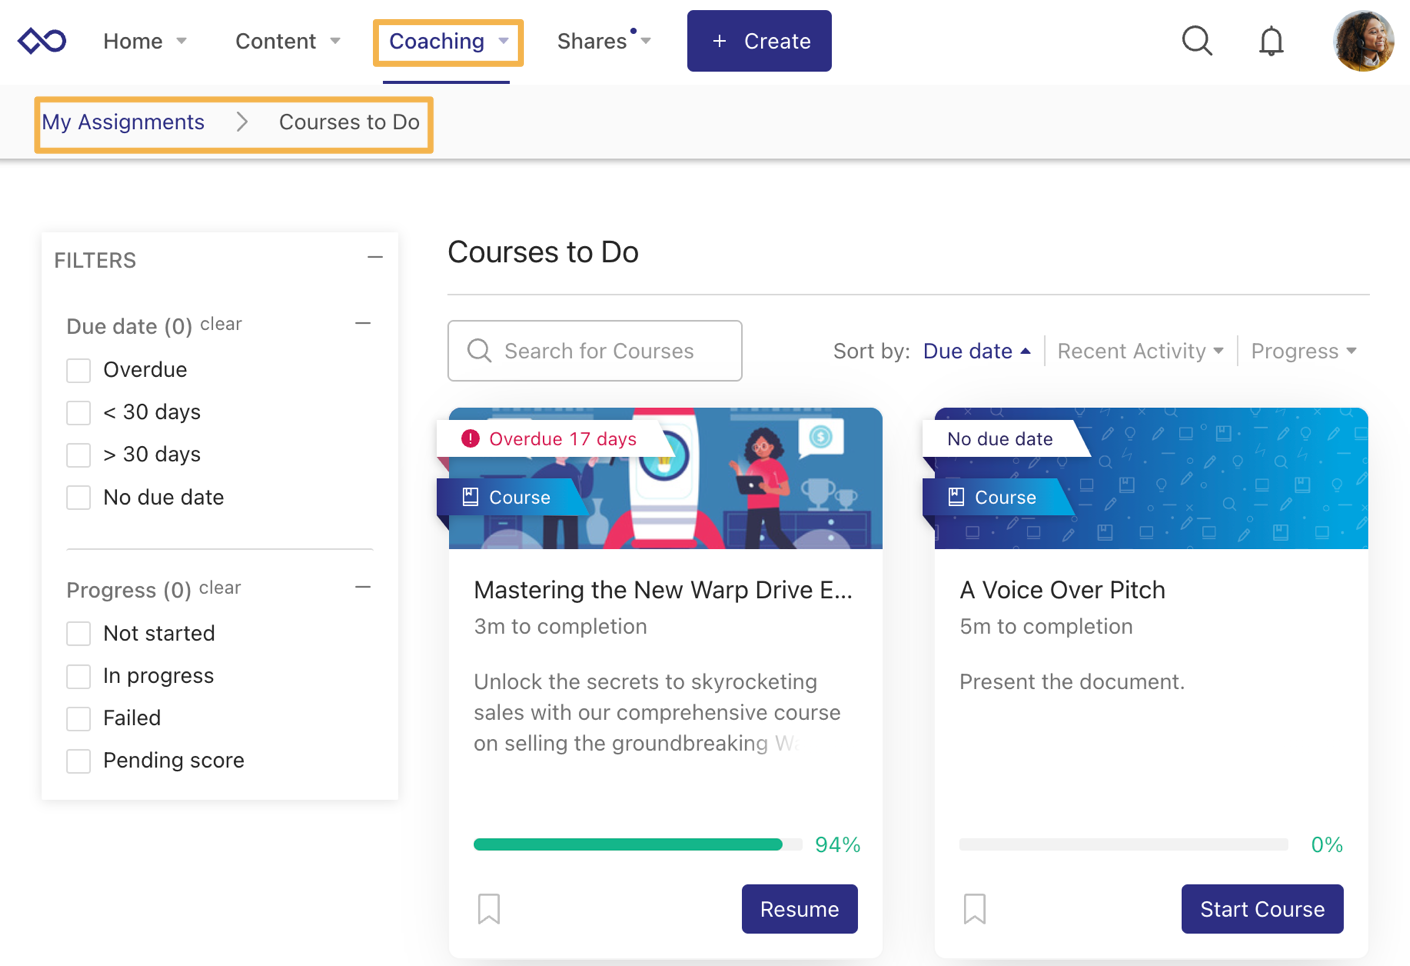The width and height of the screenshot is (1410, 966).
Task: Click the infinity logo icon
Action: pos(42,41)
